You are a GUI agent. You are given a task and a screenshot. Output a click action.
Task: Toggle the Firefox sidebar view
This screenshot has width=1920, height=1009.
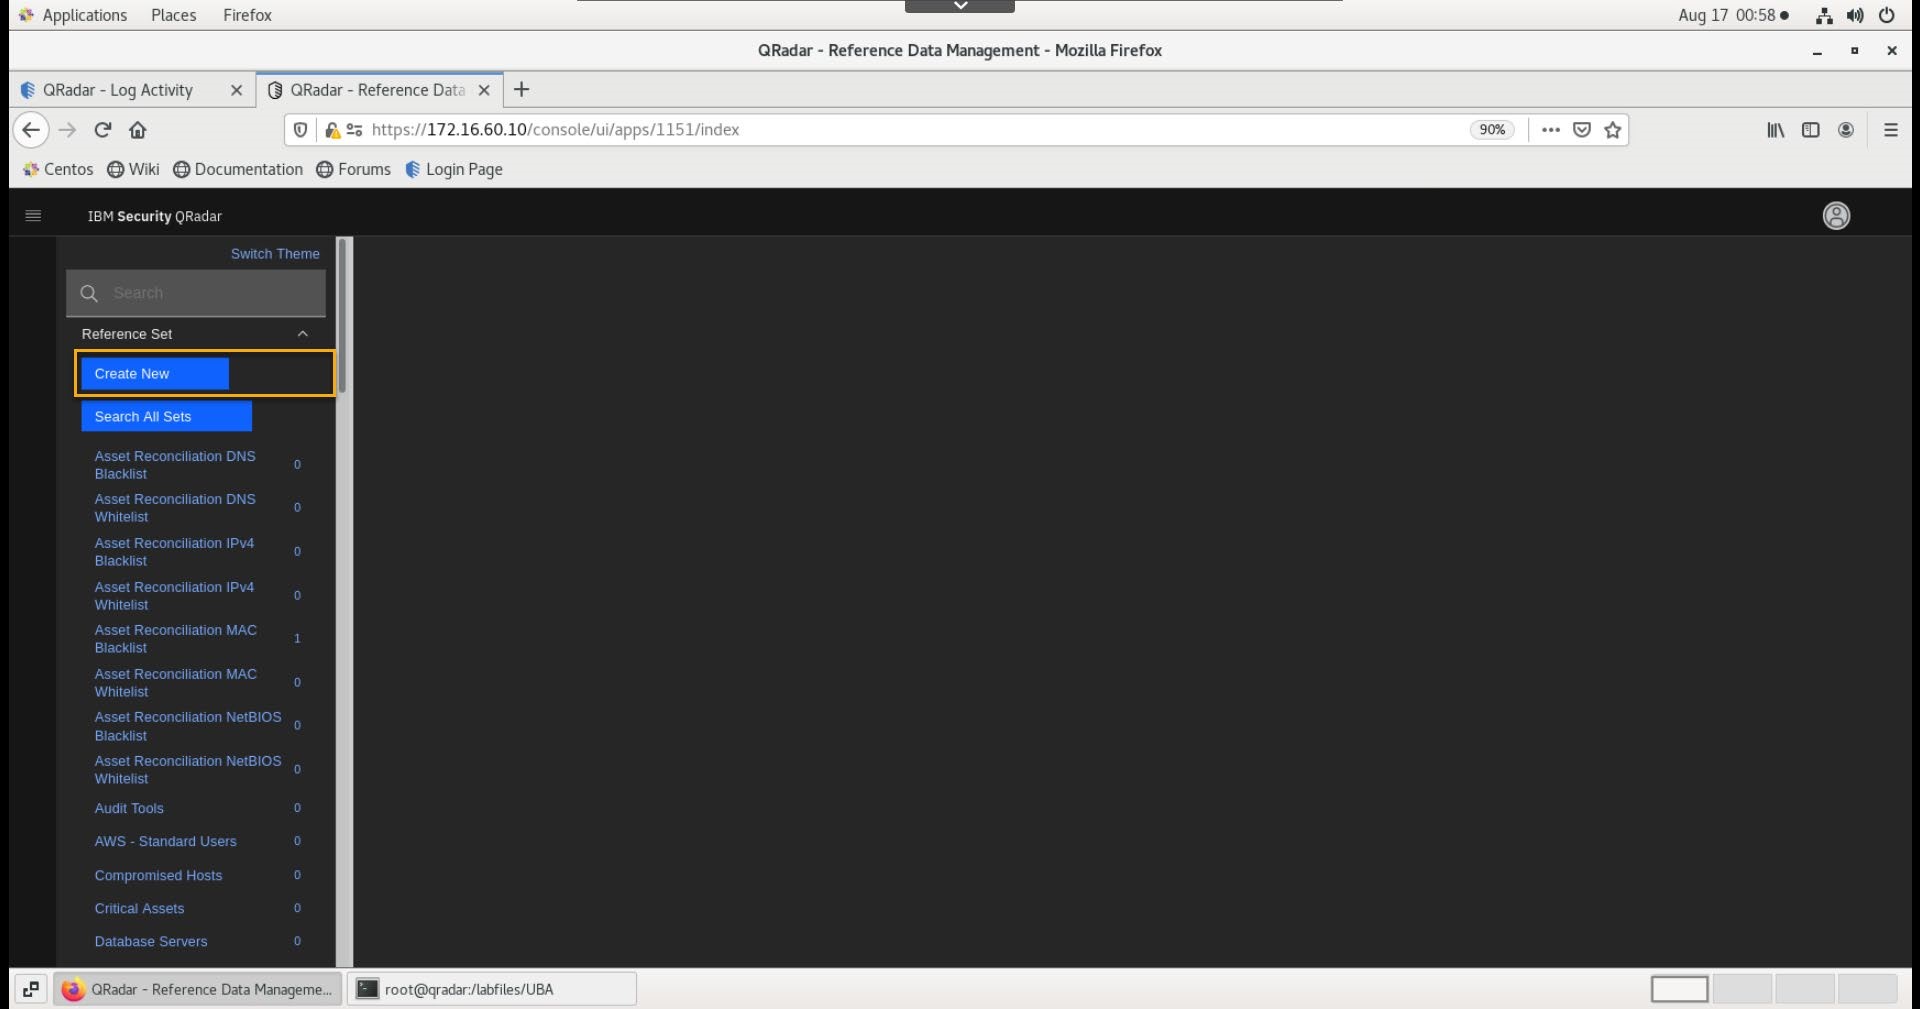(x=1810, y=130)
